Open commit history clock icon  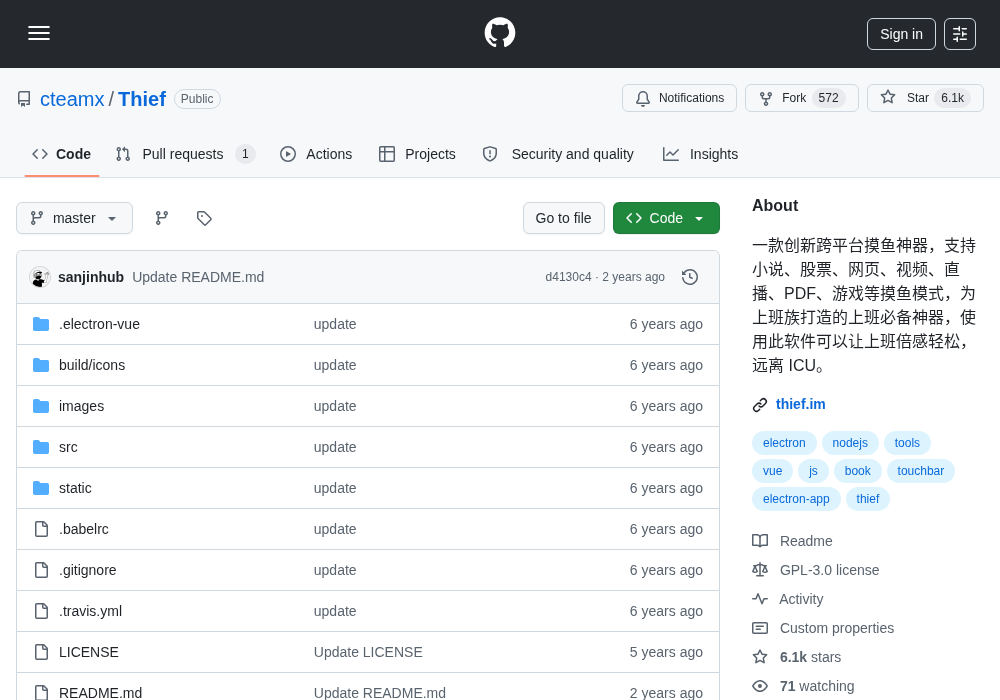pos(690,277)
